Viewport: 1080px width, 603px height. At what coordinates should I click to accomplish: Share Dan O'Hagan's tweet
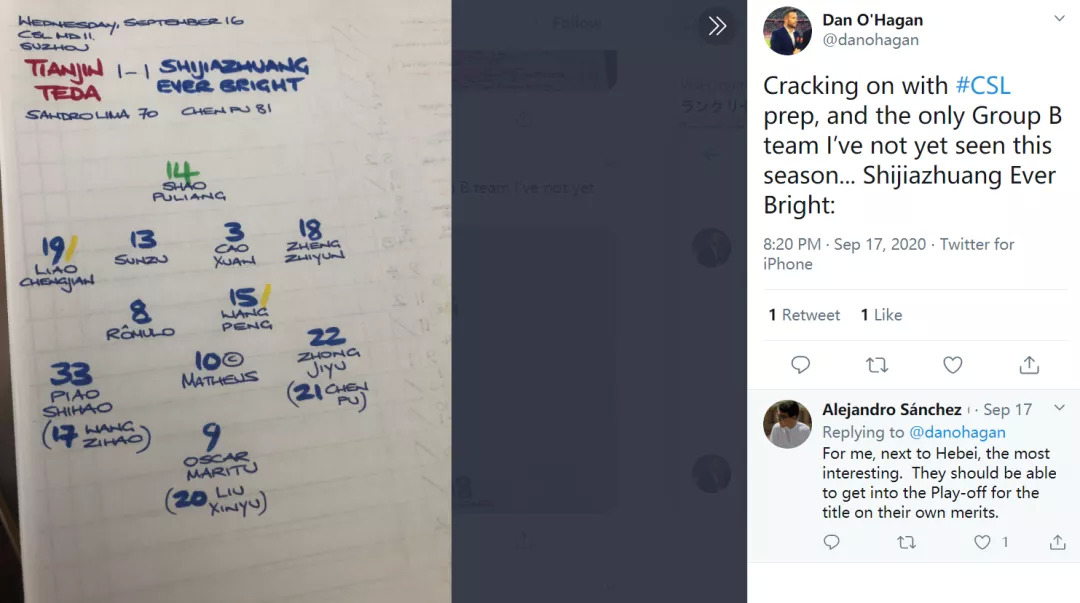click(x=1029, y=365)
